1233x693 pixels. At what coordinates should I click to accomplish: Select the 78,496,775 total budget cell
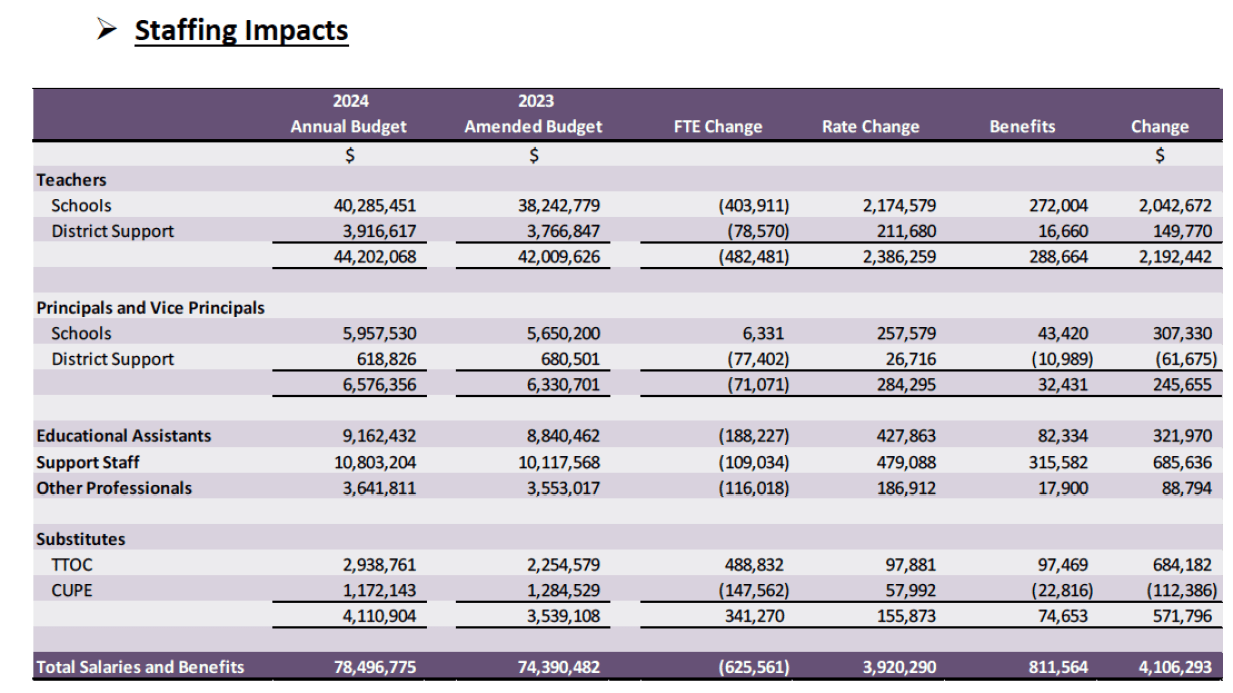click(374, 667)
